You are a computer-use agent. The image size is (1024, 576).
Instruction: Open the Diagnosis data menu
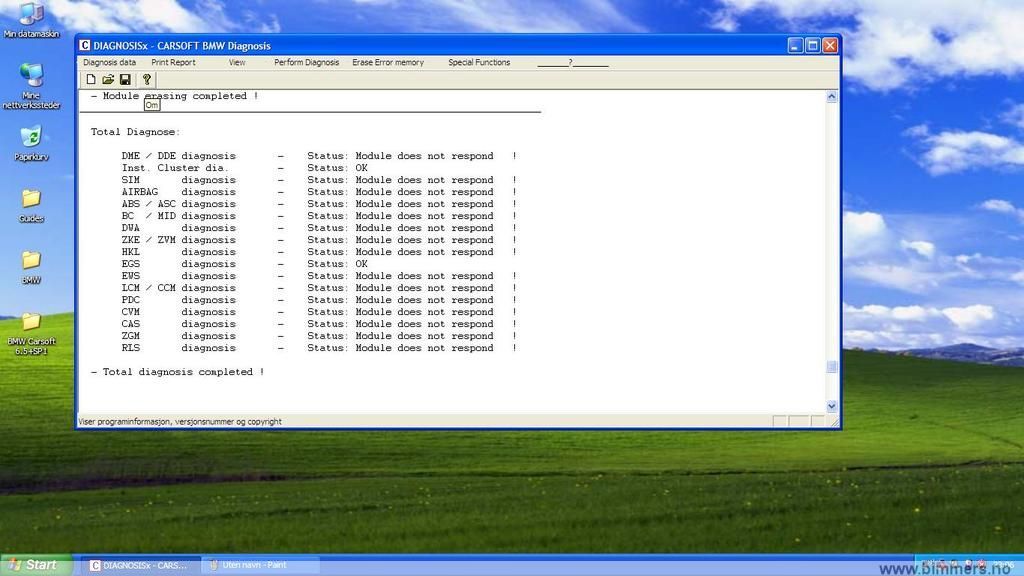[109, 63]
